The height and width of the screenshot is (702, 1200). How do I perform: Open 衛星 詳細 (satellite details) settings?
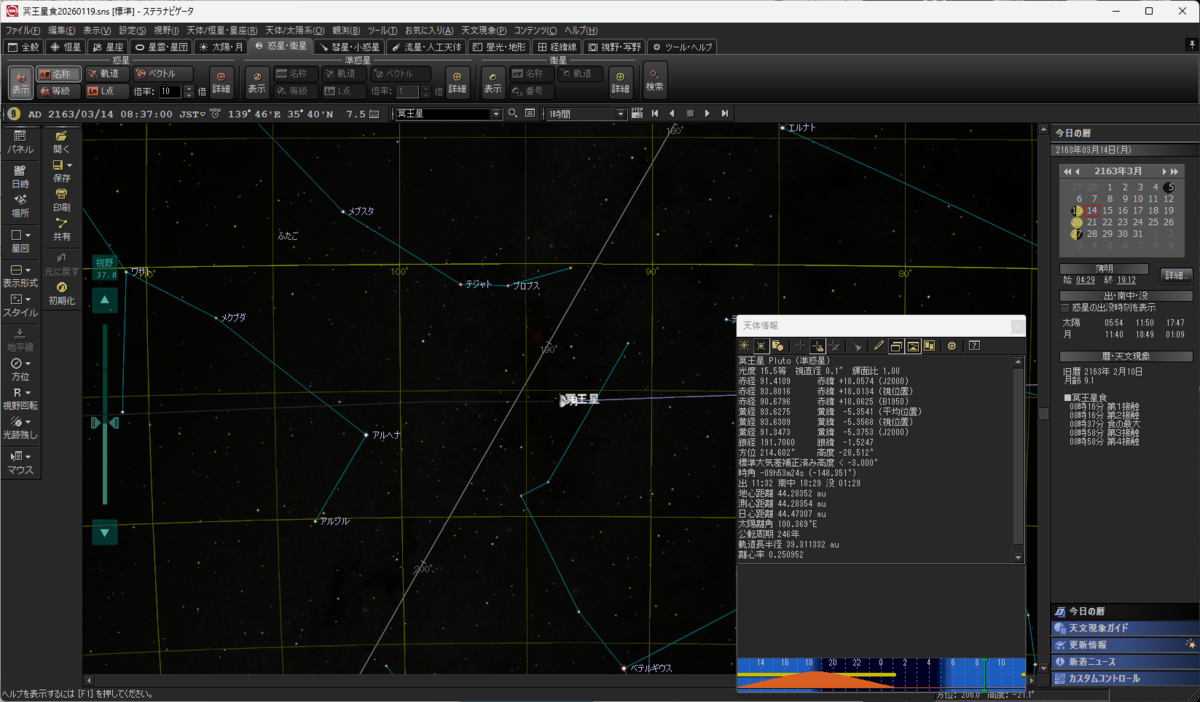click(622, 82)
